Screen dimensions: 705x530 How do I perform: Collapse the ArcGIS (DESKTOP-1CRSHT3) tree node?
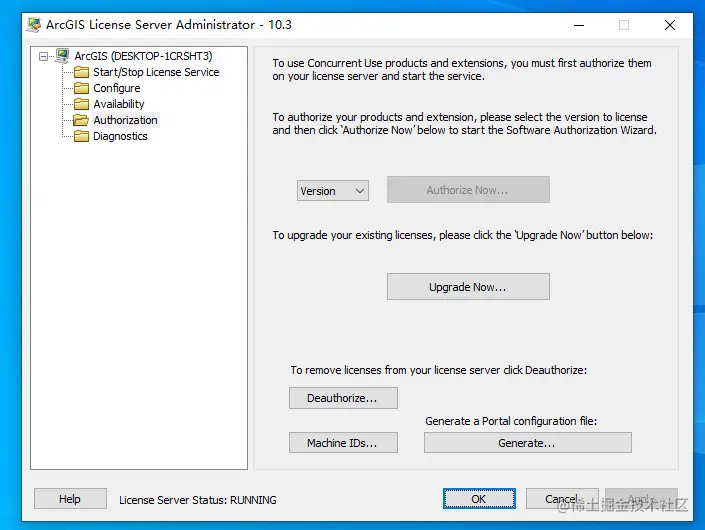43,56
